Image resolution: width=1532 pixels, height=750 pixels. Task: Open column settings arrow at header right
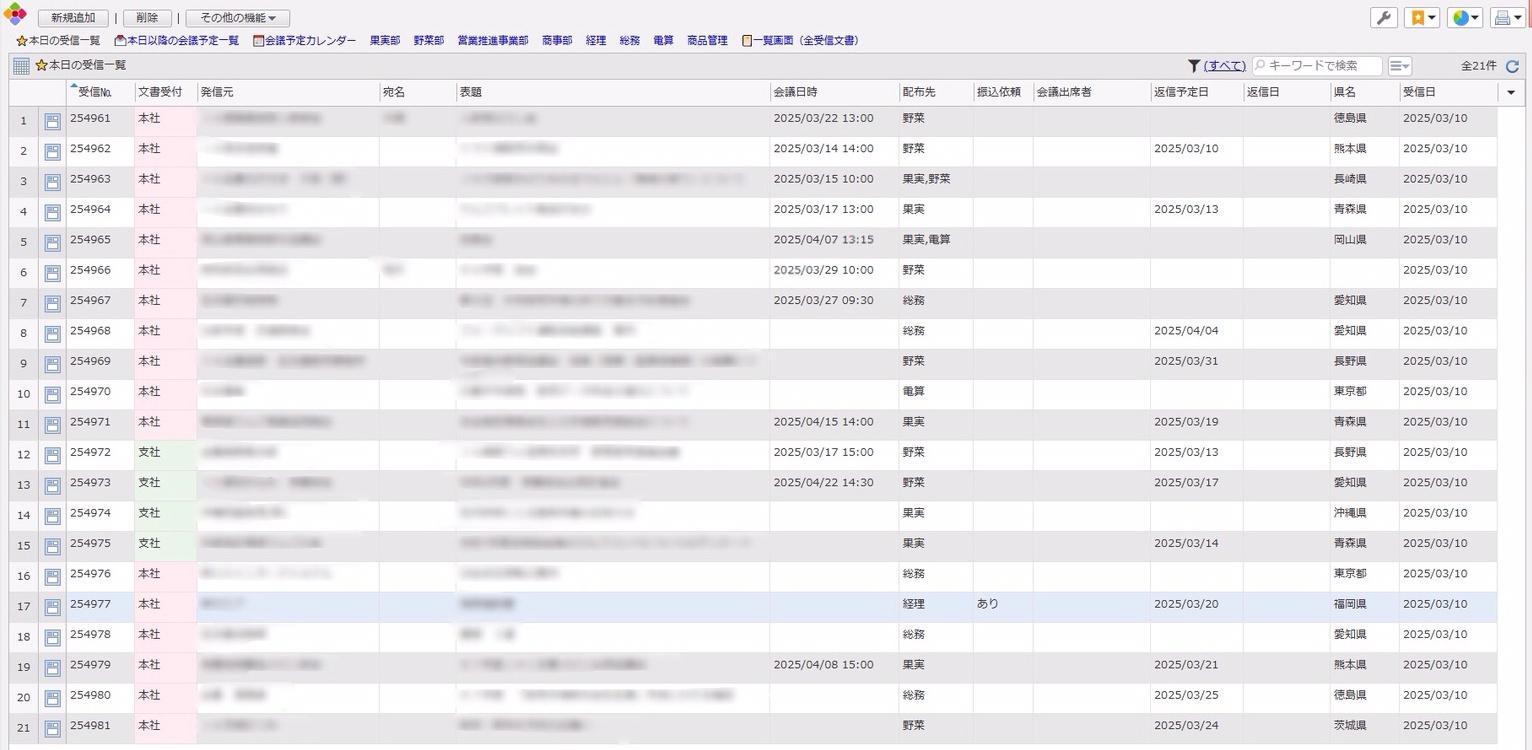(x=1510, y=92)
